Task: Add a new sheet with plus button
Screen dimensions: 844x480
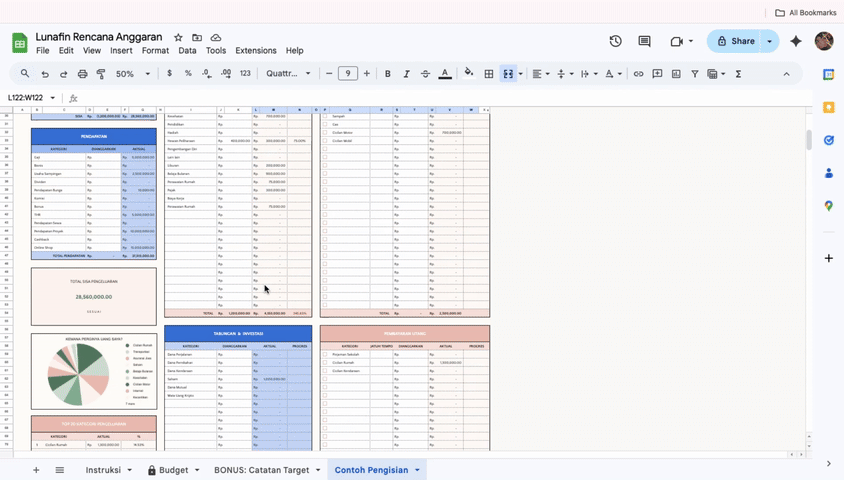Action: pyautogui.click(x=36, y=470)
